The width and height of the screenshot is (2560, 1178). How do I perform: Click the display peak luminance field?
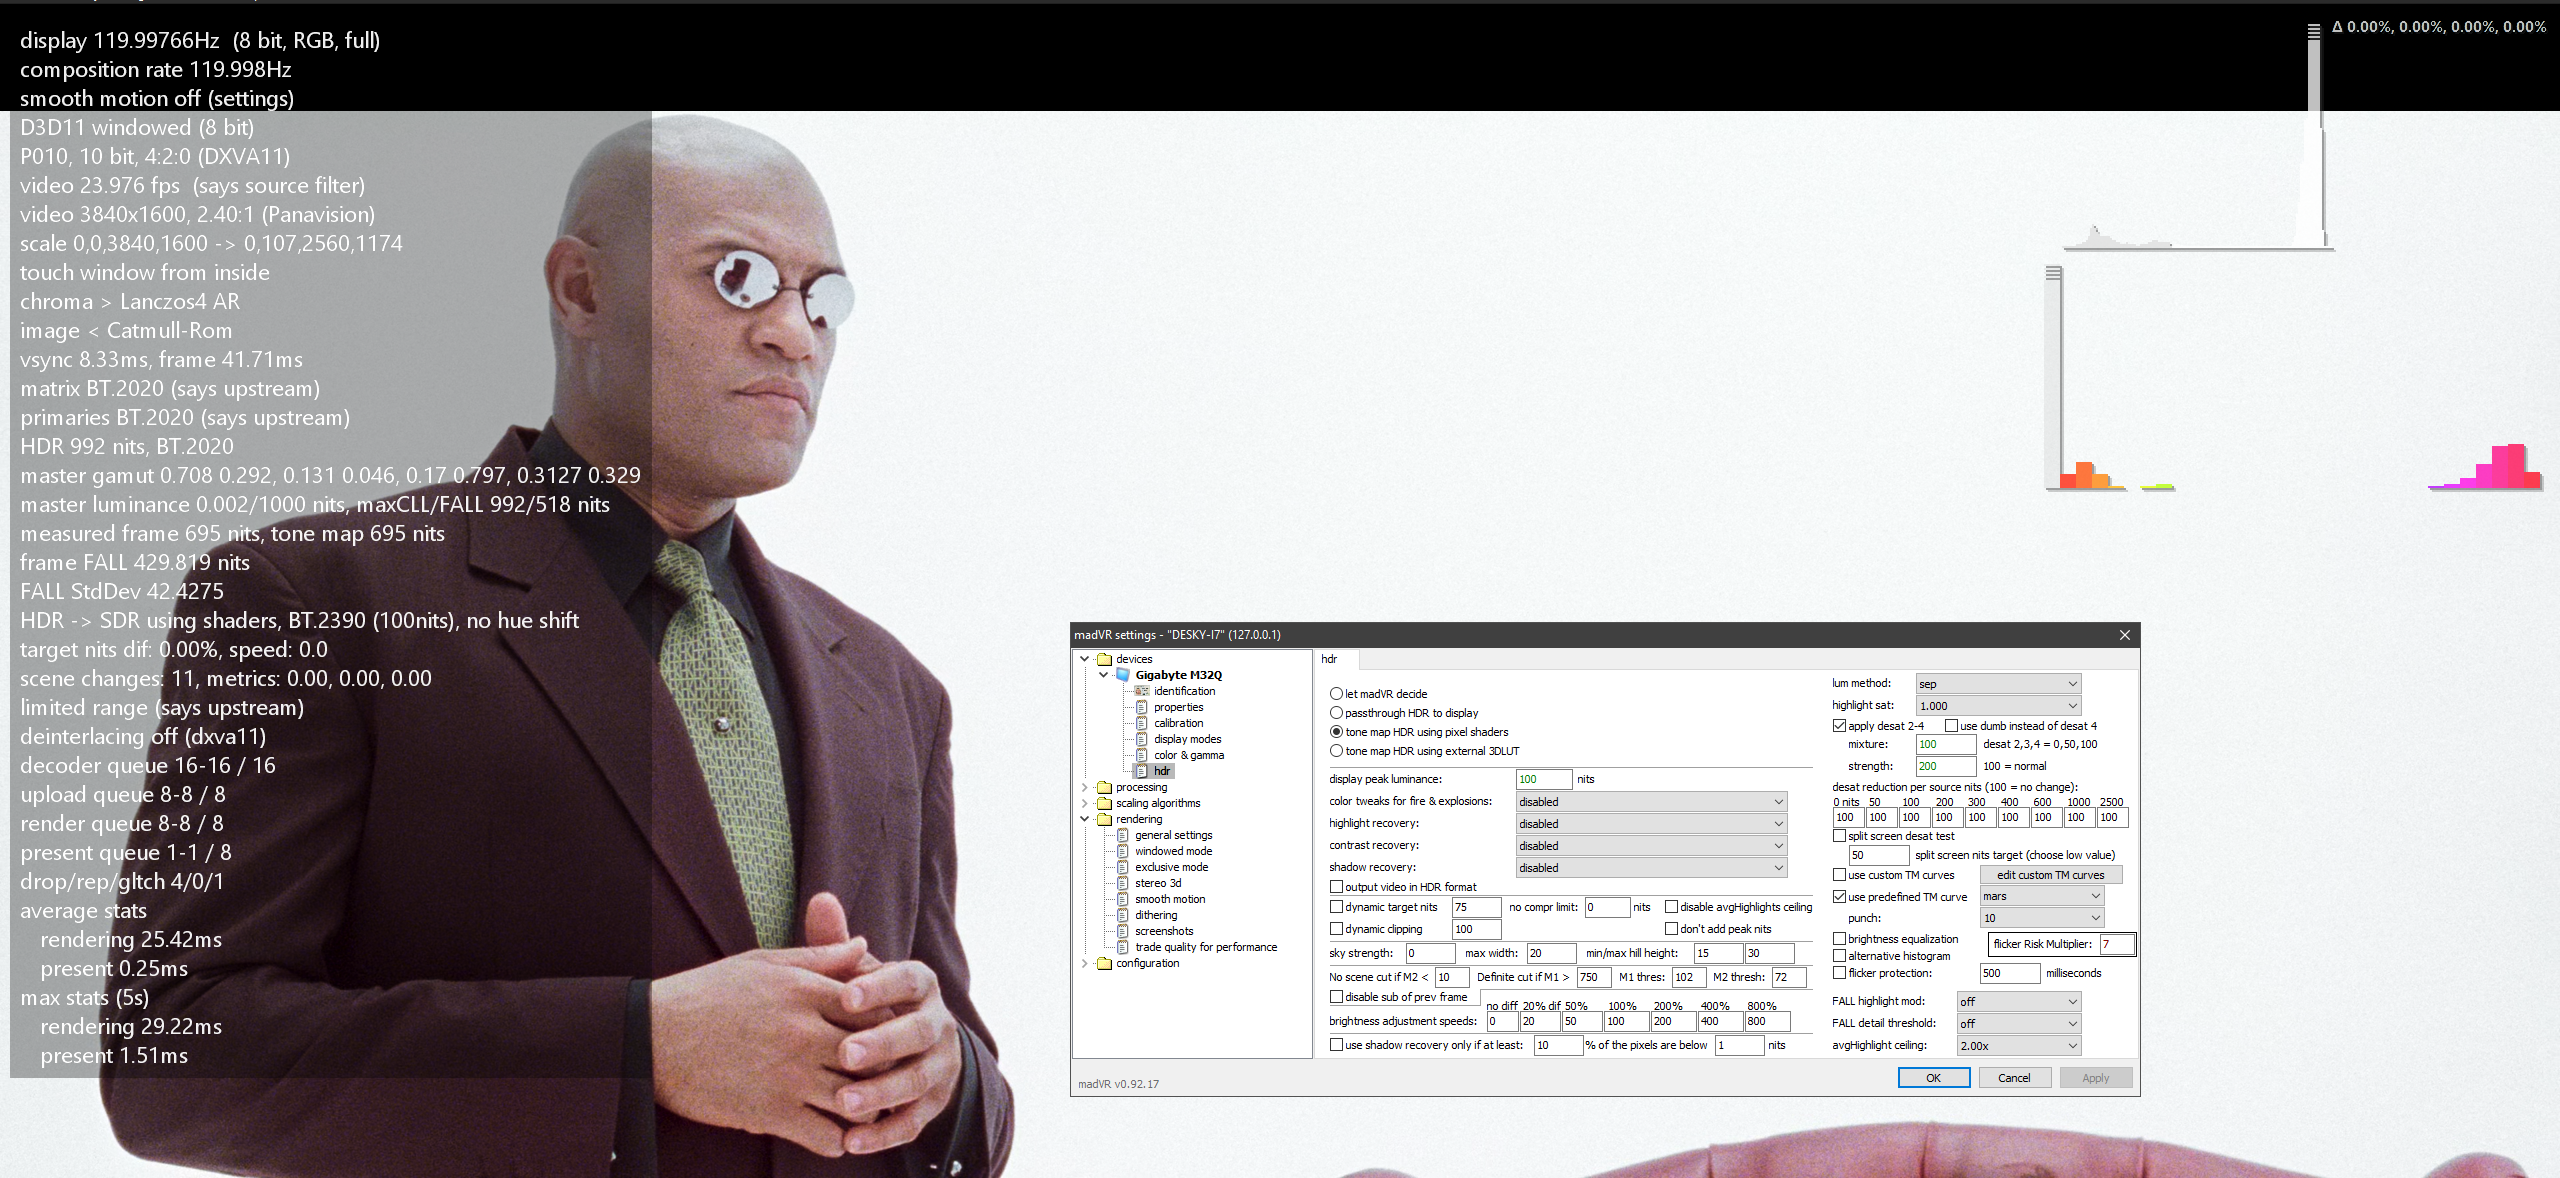click(1543, 779)
